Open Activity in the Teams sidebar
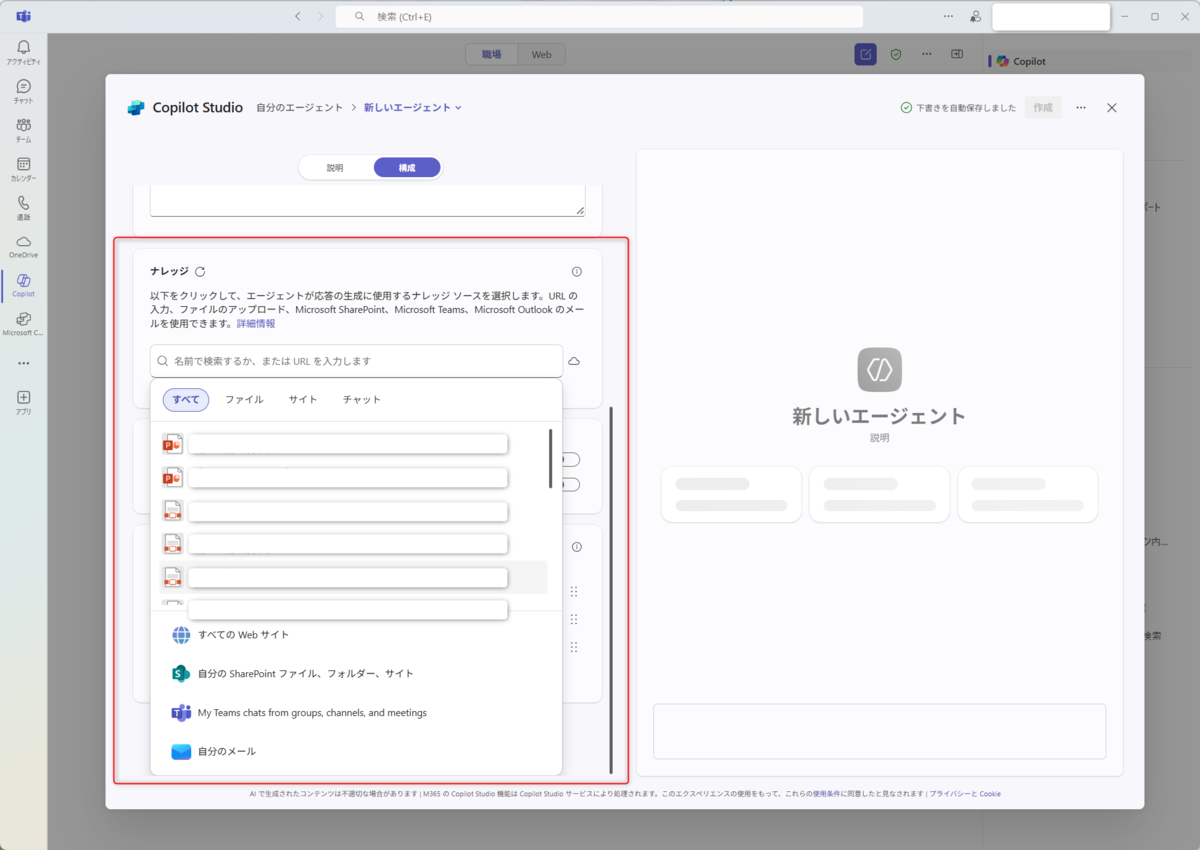The height and width of the screenshot is (850, 1200). [23, 52]
